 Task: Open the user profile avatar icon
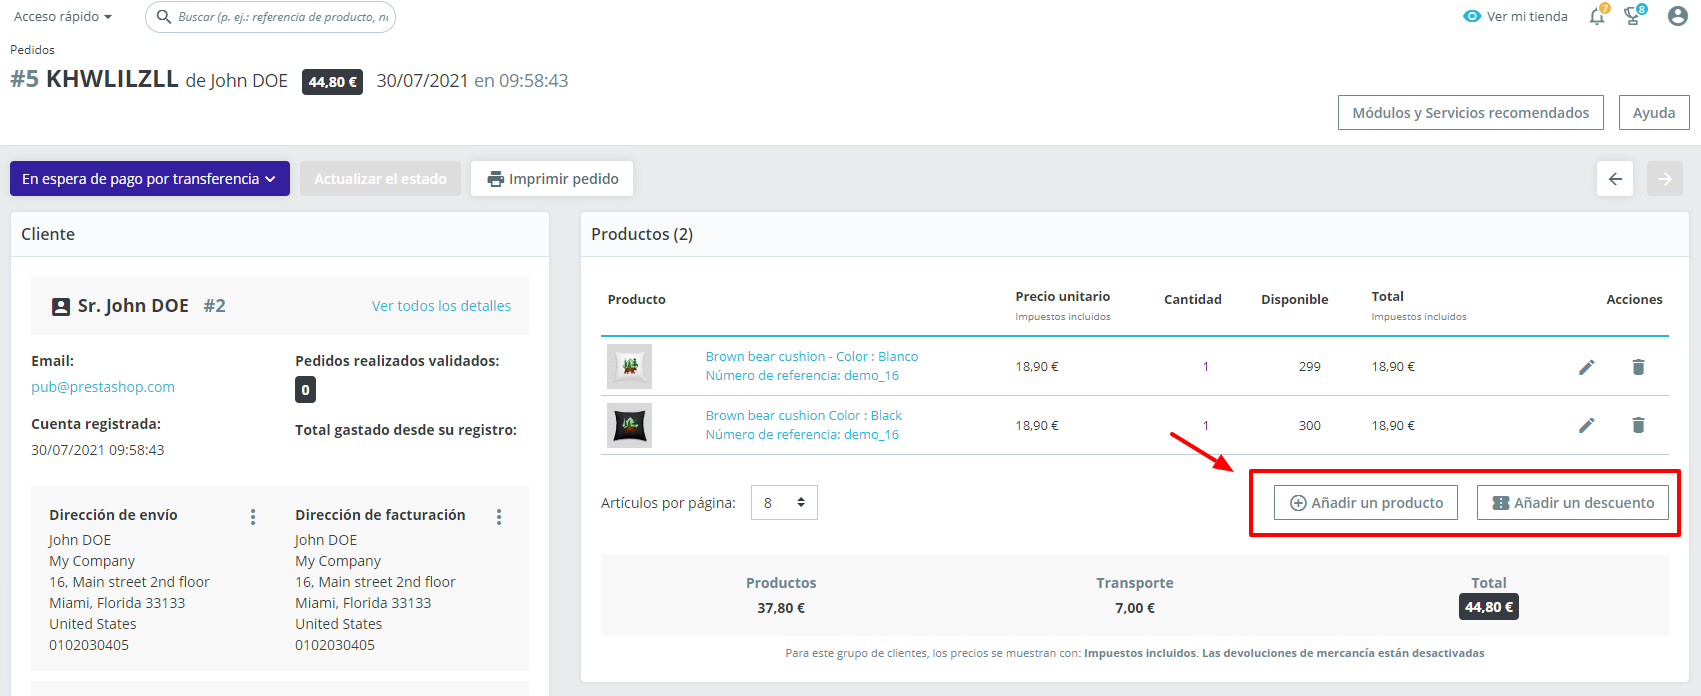pos(1678,16)
